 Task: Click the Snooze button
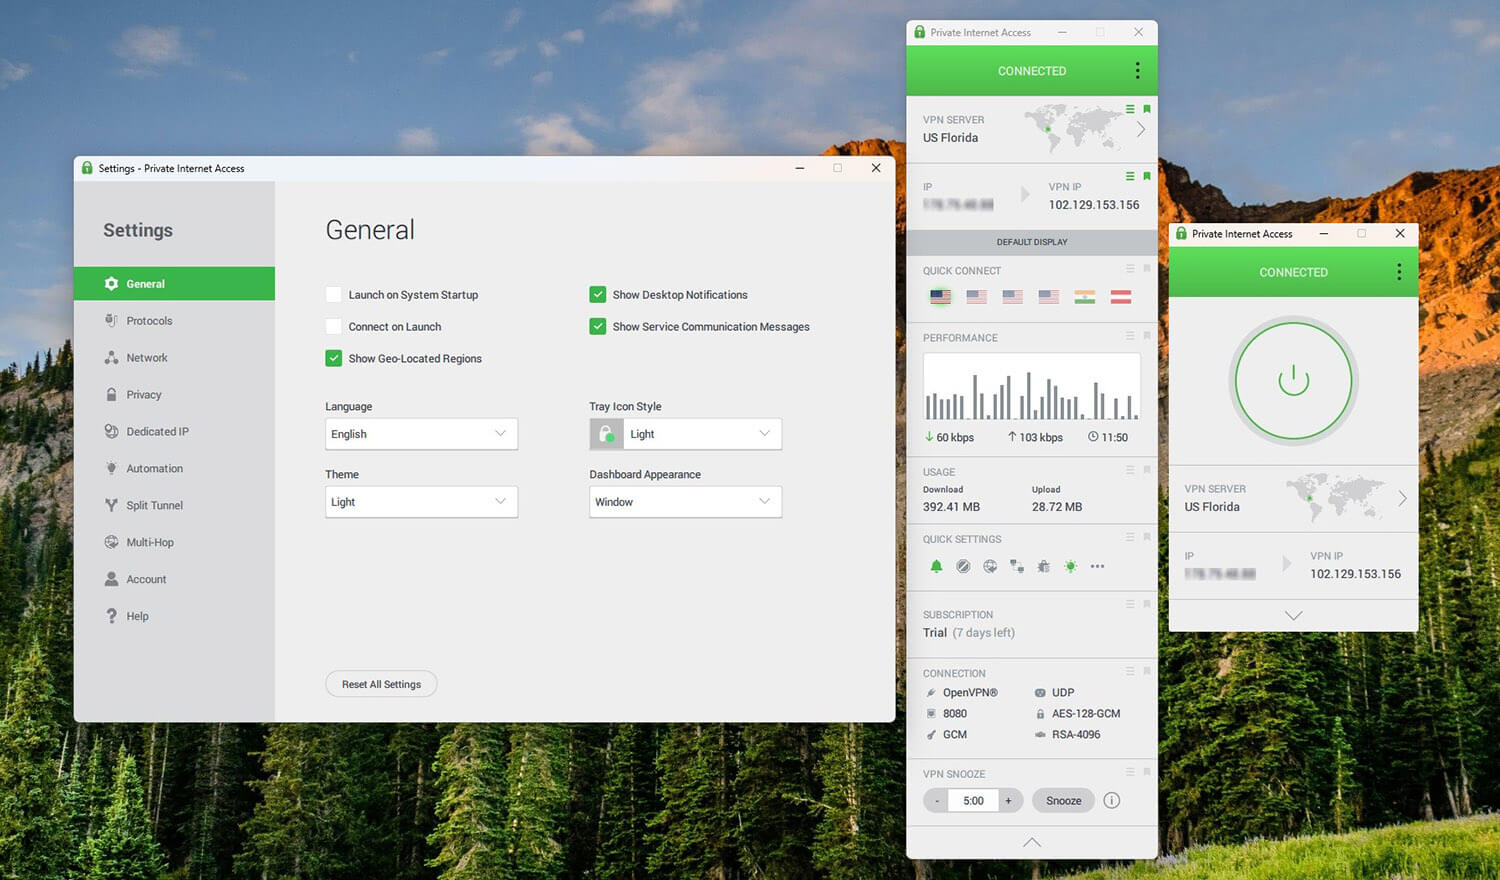[1063, 801]
